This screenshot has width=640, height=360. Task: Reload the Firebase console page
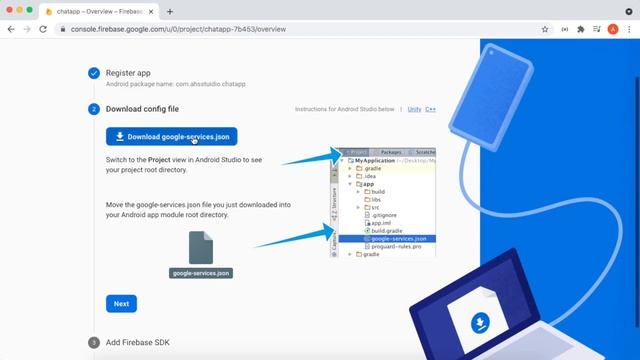point(43,29)
